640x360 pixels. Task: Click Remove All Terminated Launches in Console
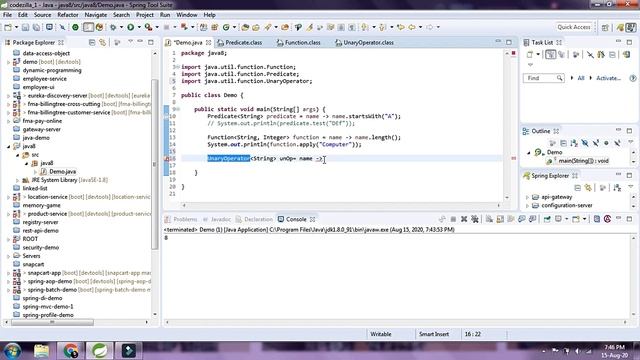[x=475, y=219]
